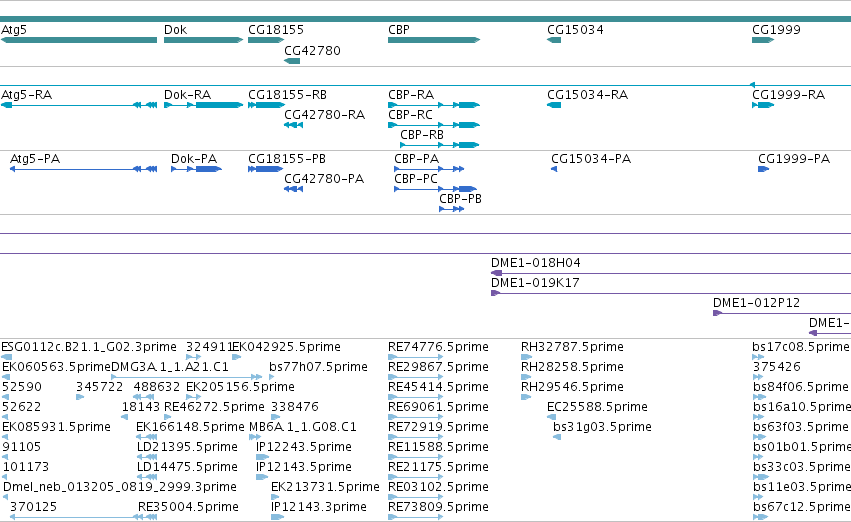Viewport: 851px width, 522px height.
Task: Select the CG18155-PB protein feature
Action: [265, 169]
